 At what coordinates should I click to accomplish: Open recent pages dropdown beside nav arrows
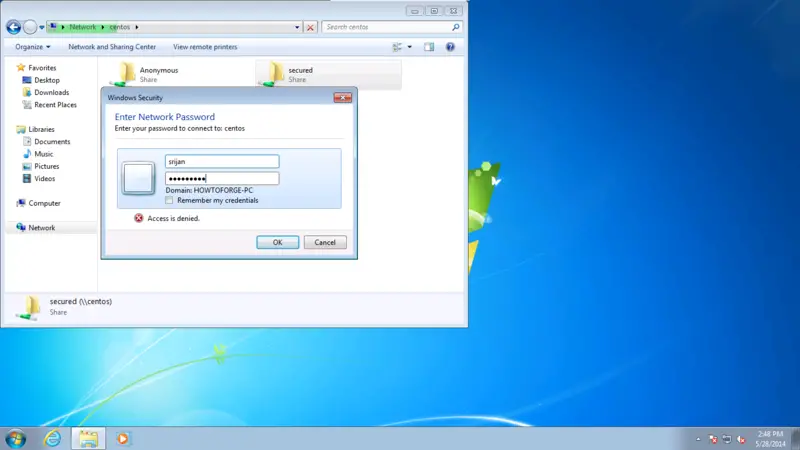(x=41, y=28)
